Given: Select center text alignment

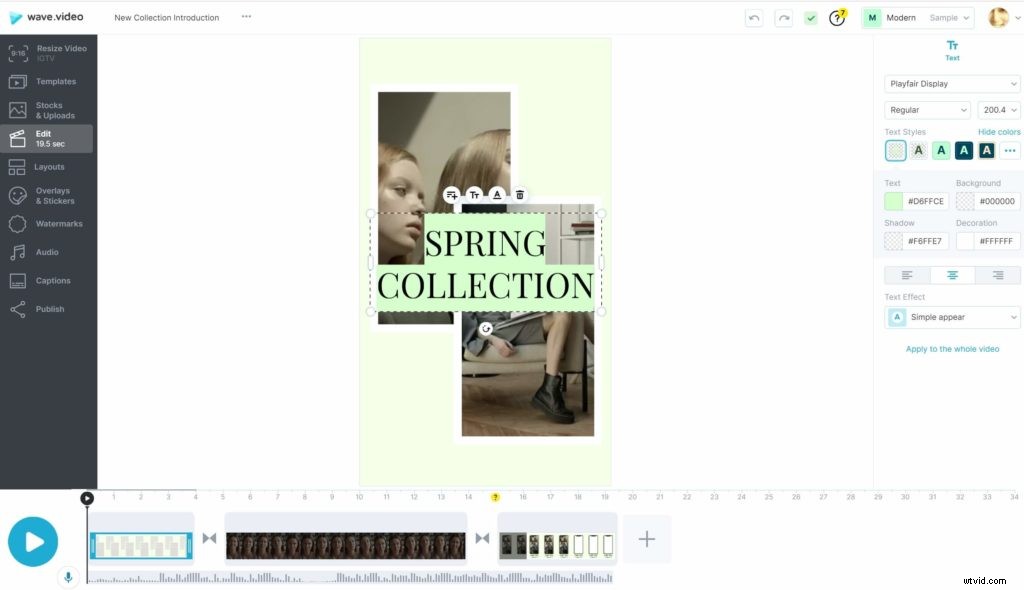Looking at the screenshot, I should [x=952, y=274].
